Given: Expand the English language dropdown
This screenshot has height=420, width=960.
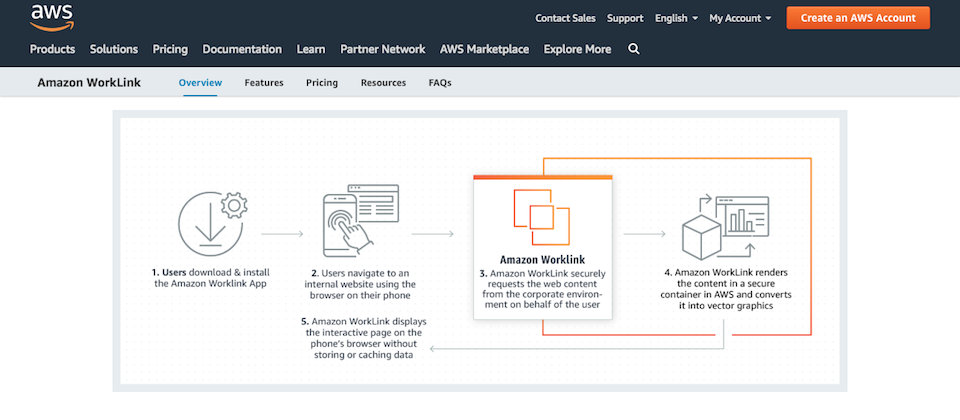Looking at the screenshot, I should pyautogui.click(x=676, y=18).
